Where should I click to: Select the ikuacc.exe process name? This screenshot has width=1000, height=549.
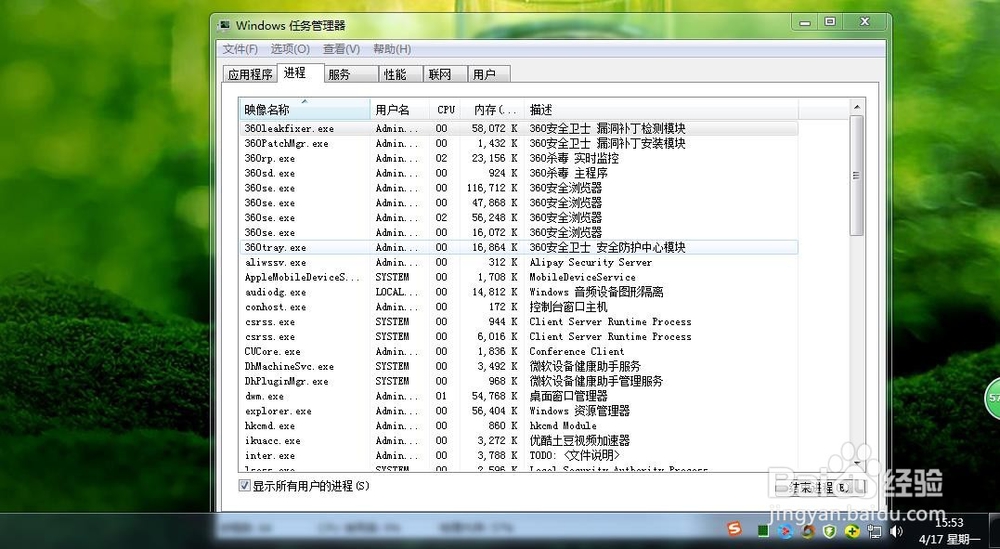(x=272, y=441)
